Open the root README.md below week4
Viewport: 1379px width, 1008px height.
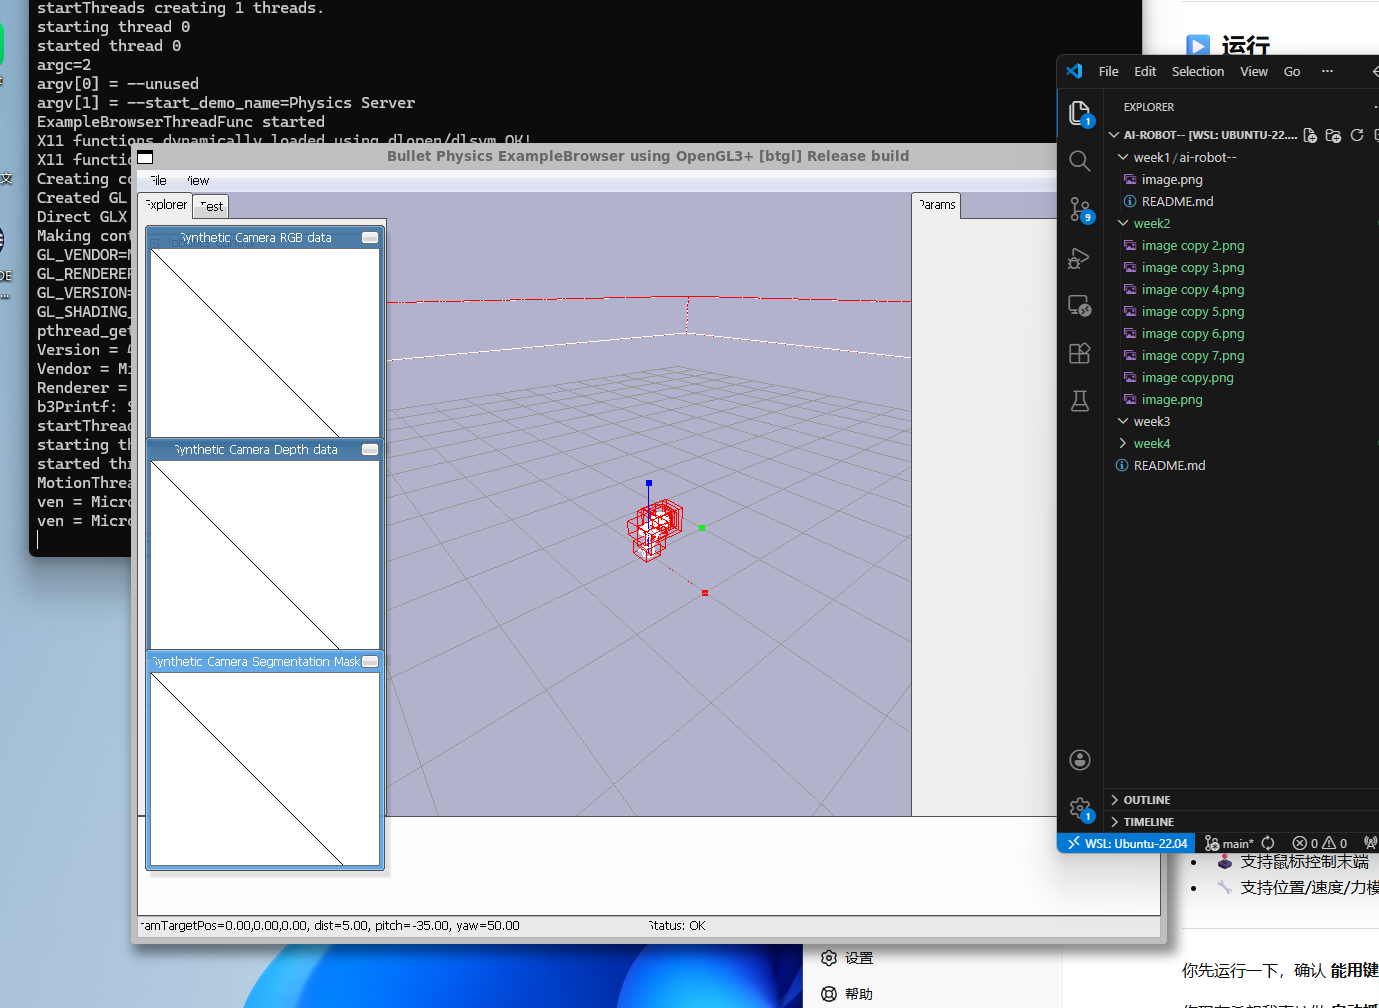[1169, 466]
